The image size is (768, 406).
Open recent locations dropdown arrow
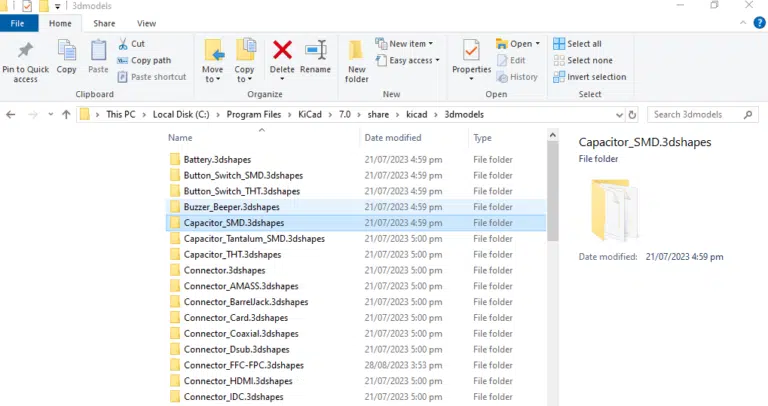50,115
